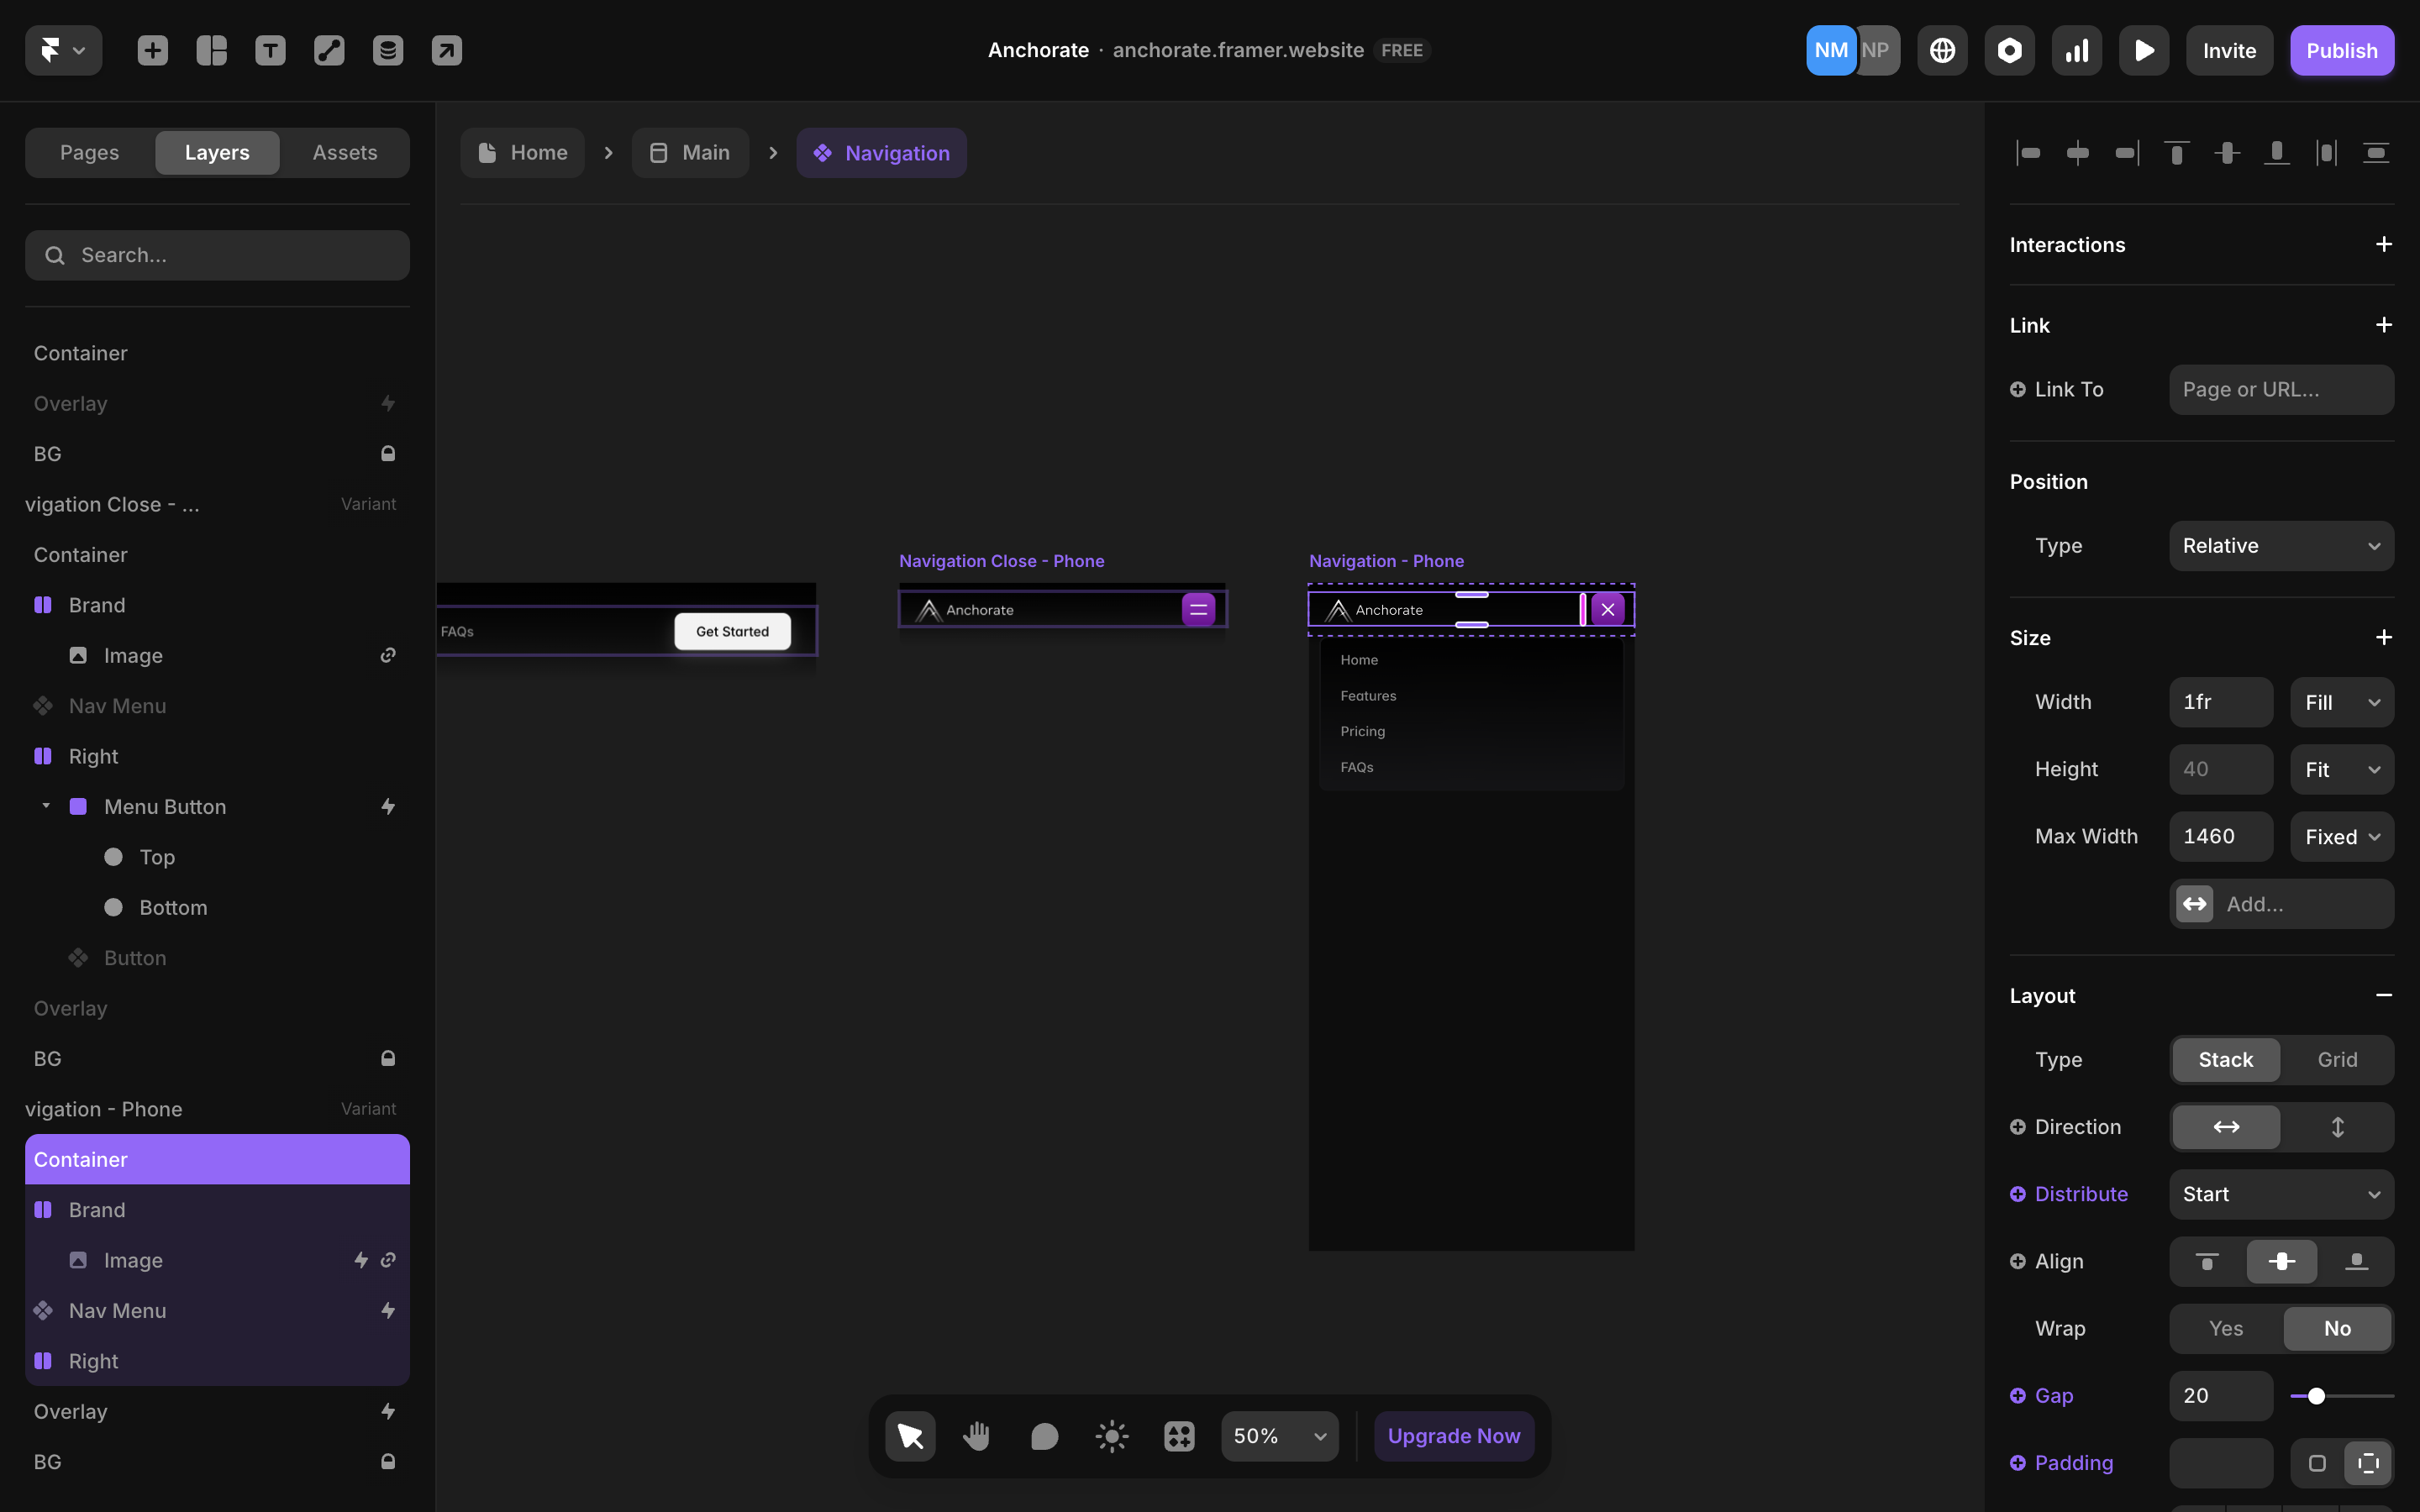Select the Text tool icon
Screen dimensions: 2420x1512
(270, 50)
